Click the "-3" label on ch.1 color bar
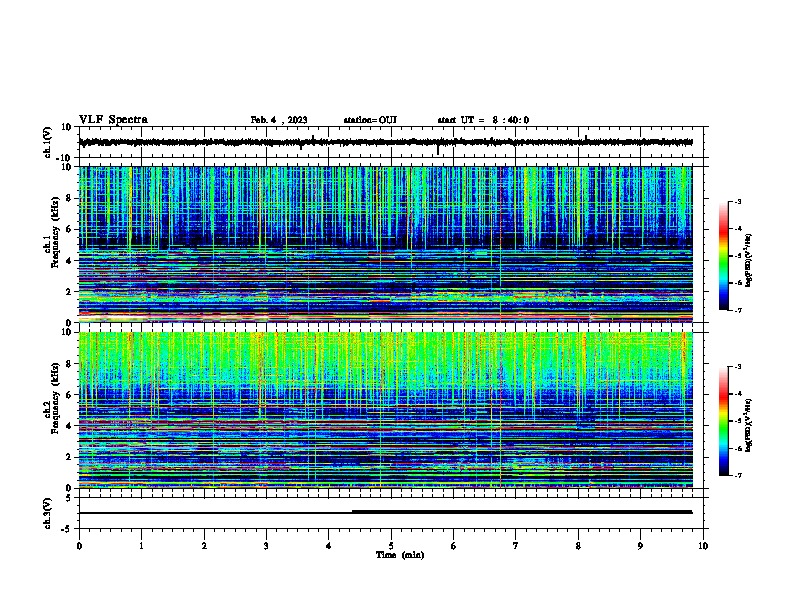Screen dimensions: 792x612 point(738,202)
